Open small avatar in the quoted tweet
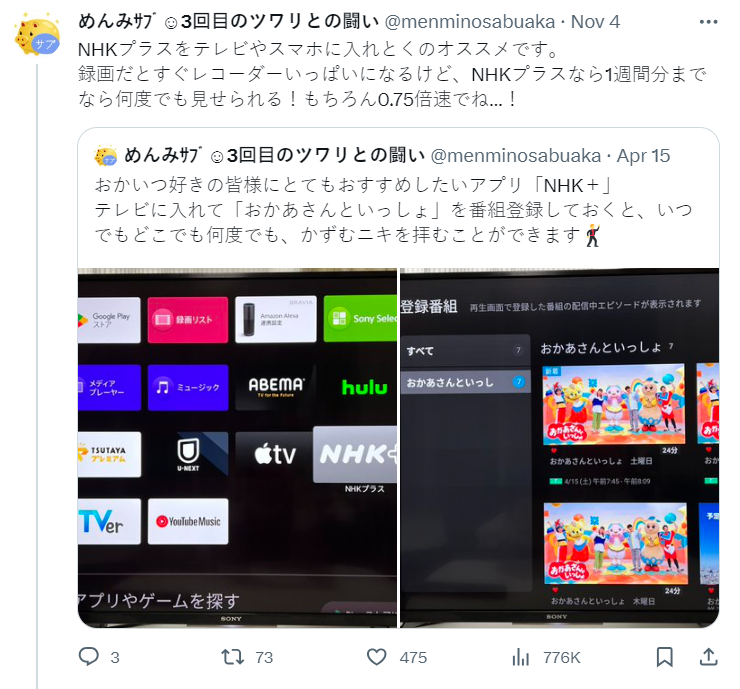The image size is (740, 689). 106,156
